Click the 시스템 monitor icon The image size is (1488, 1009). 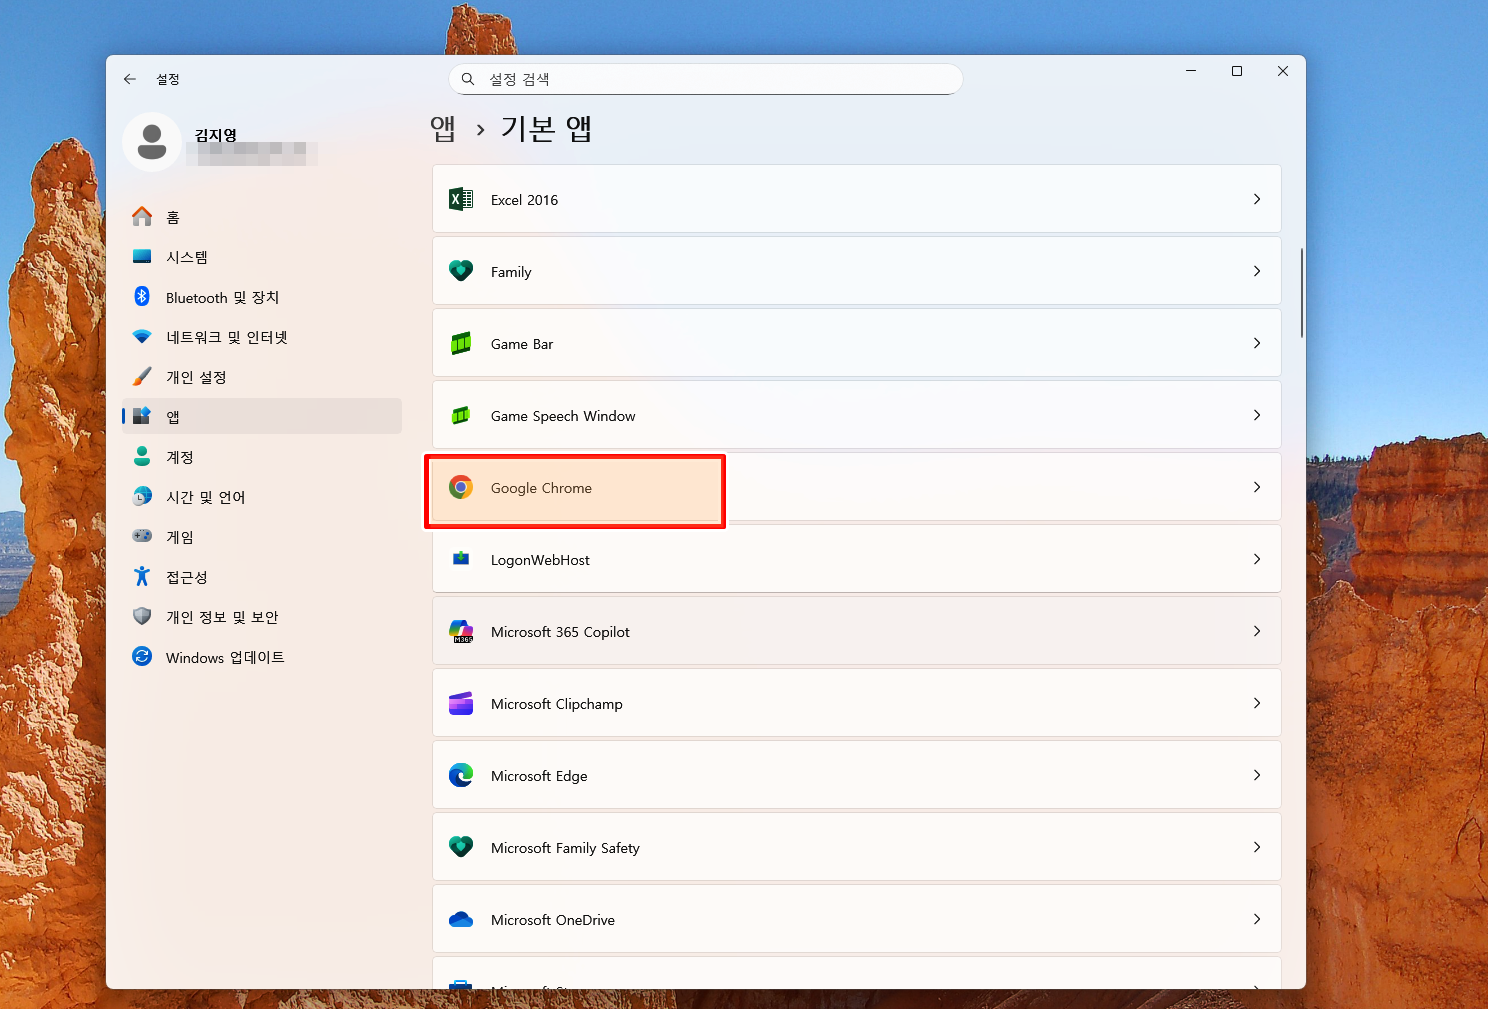point(142,257)
